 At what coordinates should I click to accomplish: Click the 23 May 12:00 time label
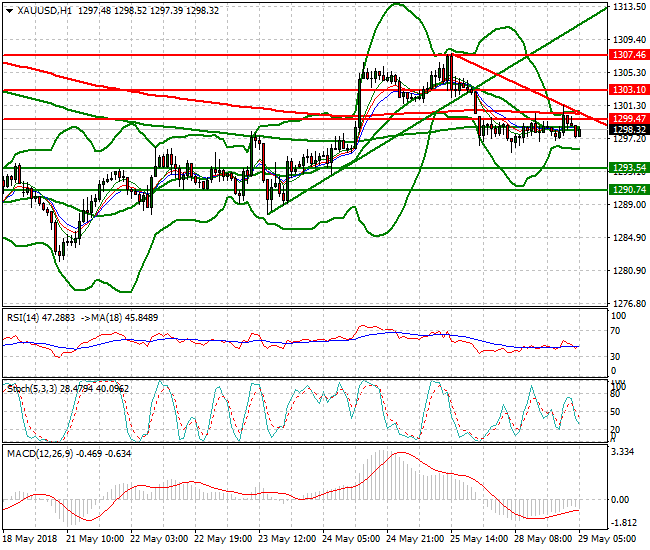pos(287,539)
